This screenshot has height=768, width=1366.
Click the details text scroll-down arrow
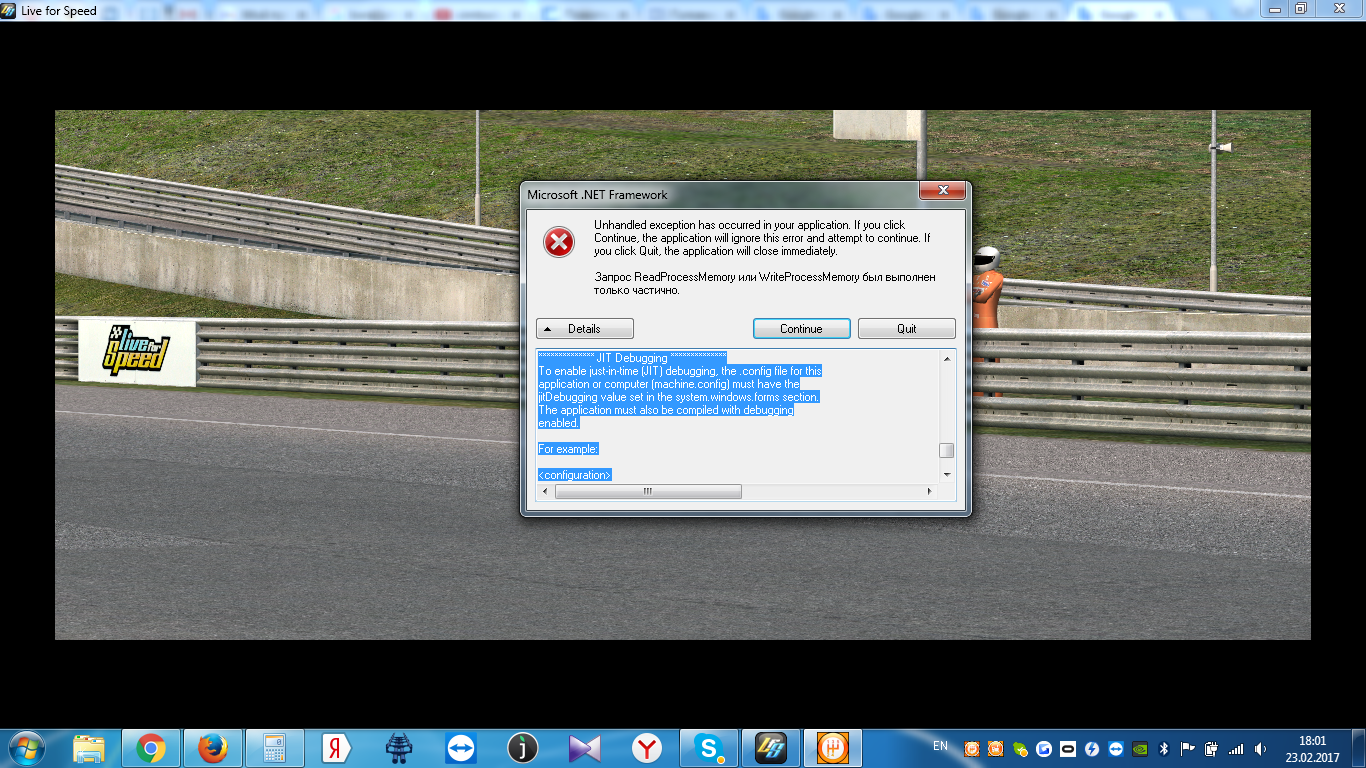[946, 474]
